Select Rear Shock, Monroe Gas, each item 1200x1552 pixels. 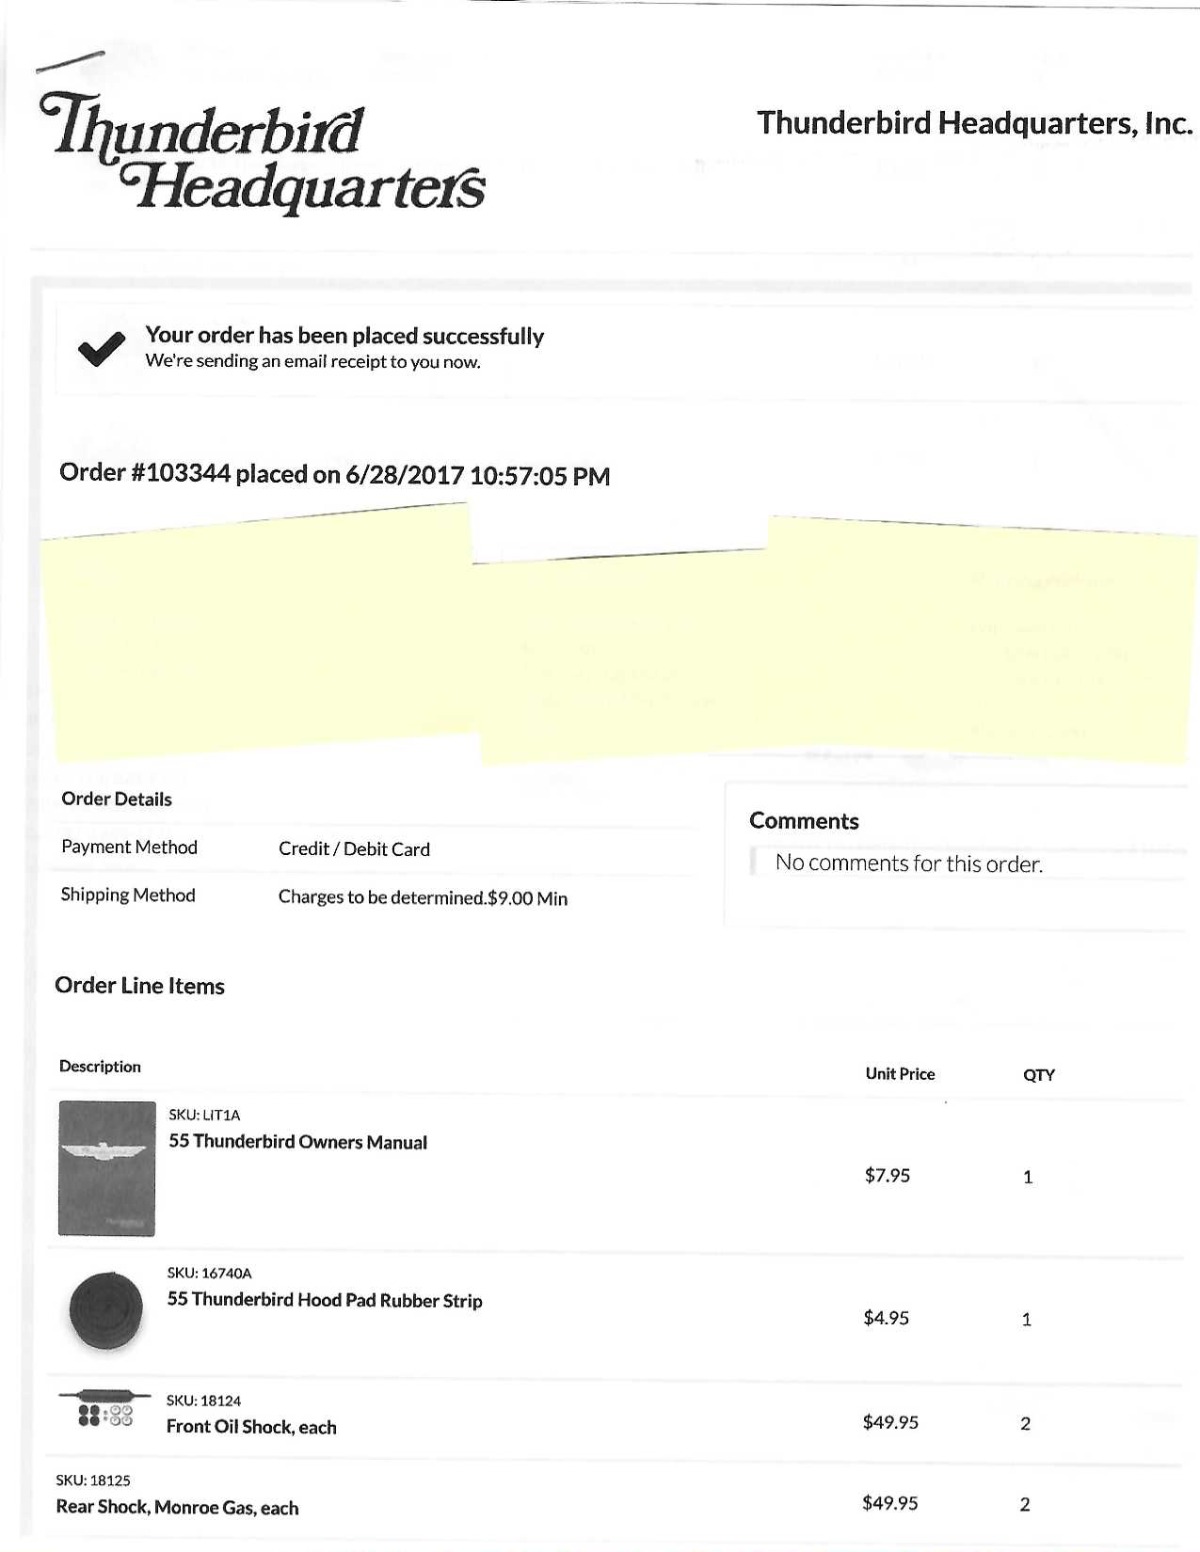click(177, 1507)
